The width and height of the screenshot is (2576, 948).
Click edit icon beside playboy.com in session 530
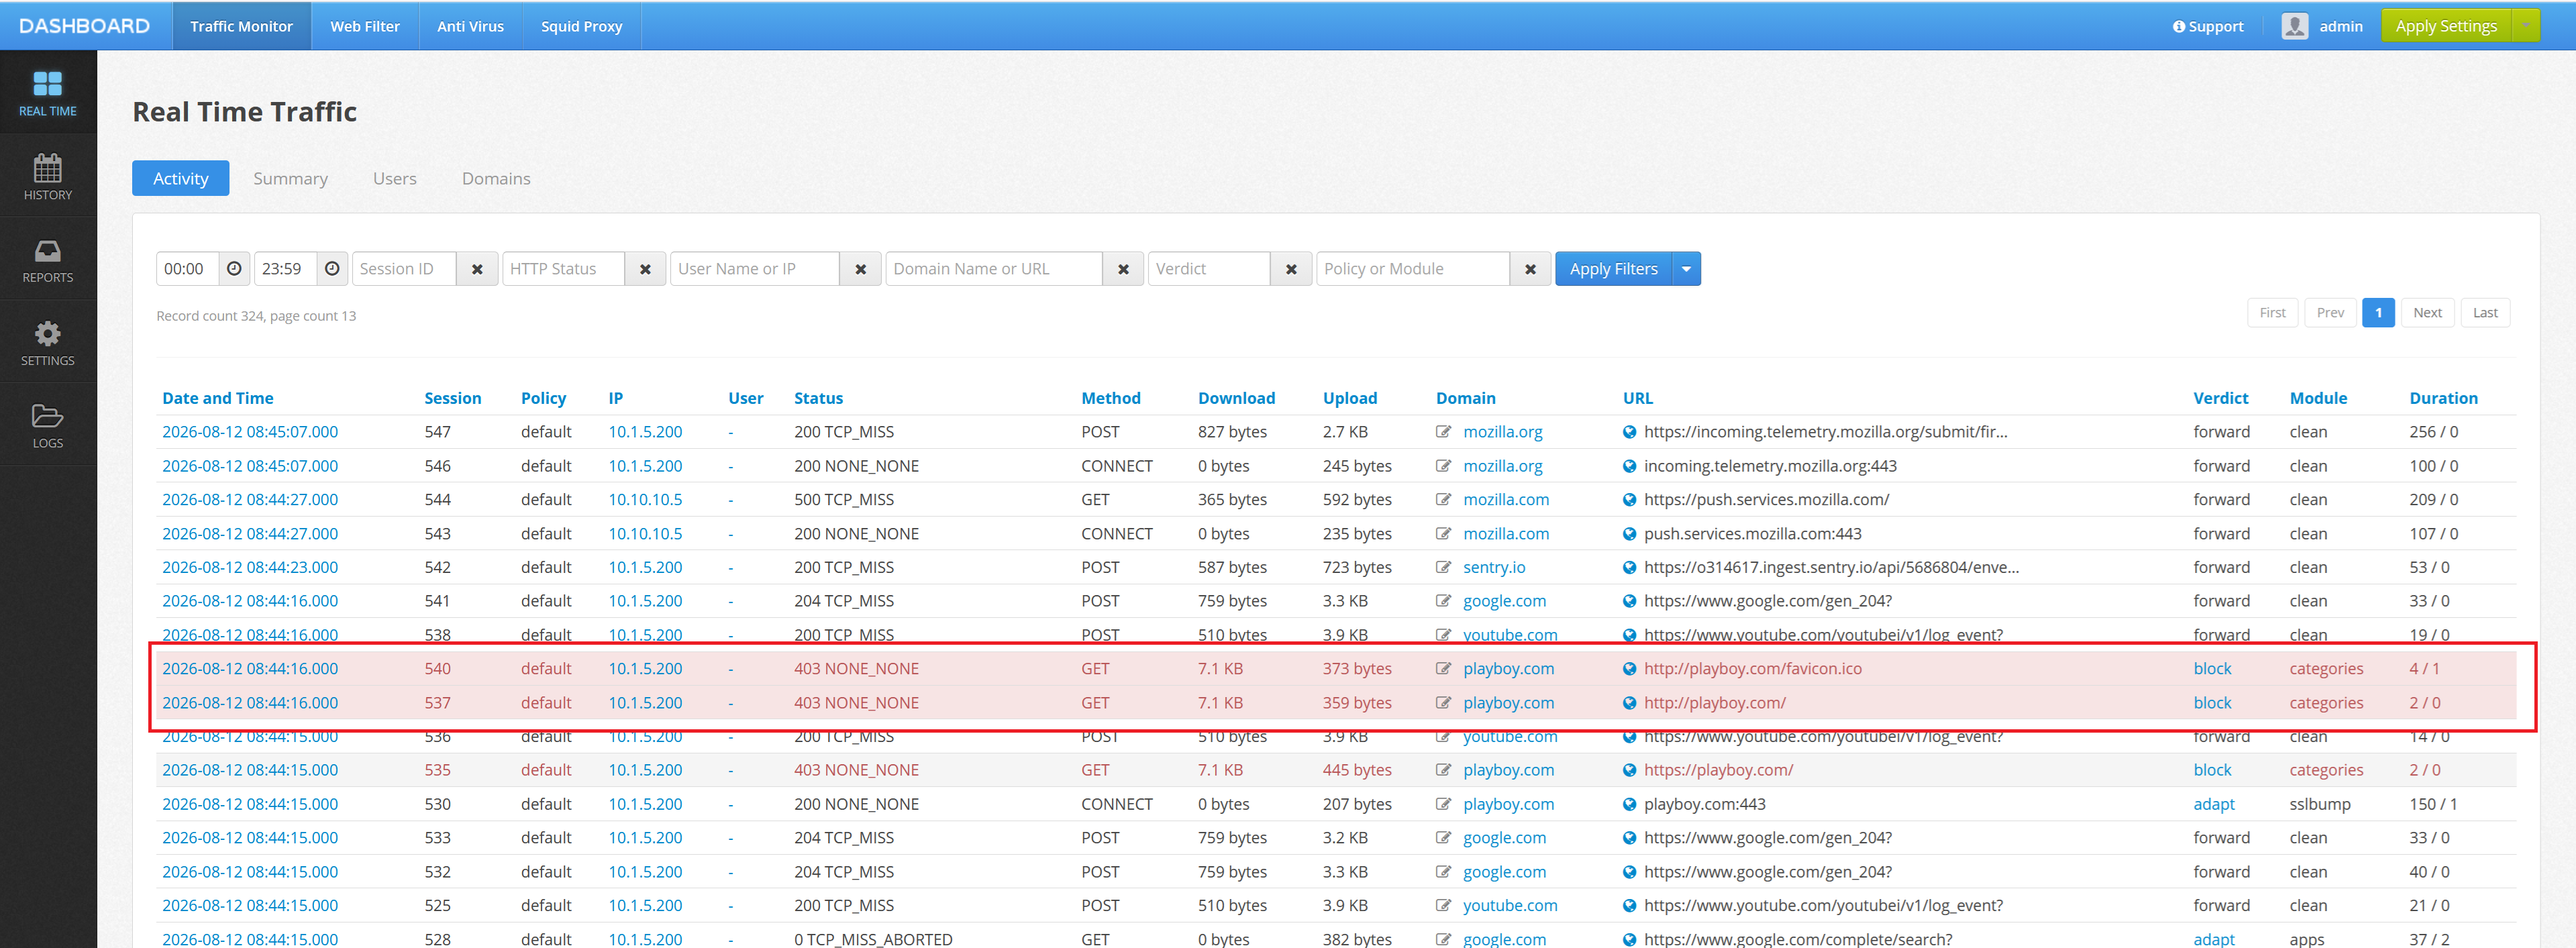pyautogui.click(x=1443, y=804)
